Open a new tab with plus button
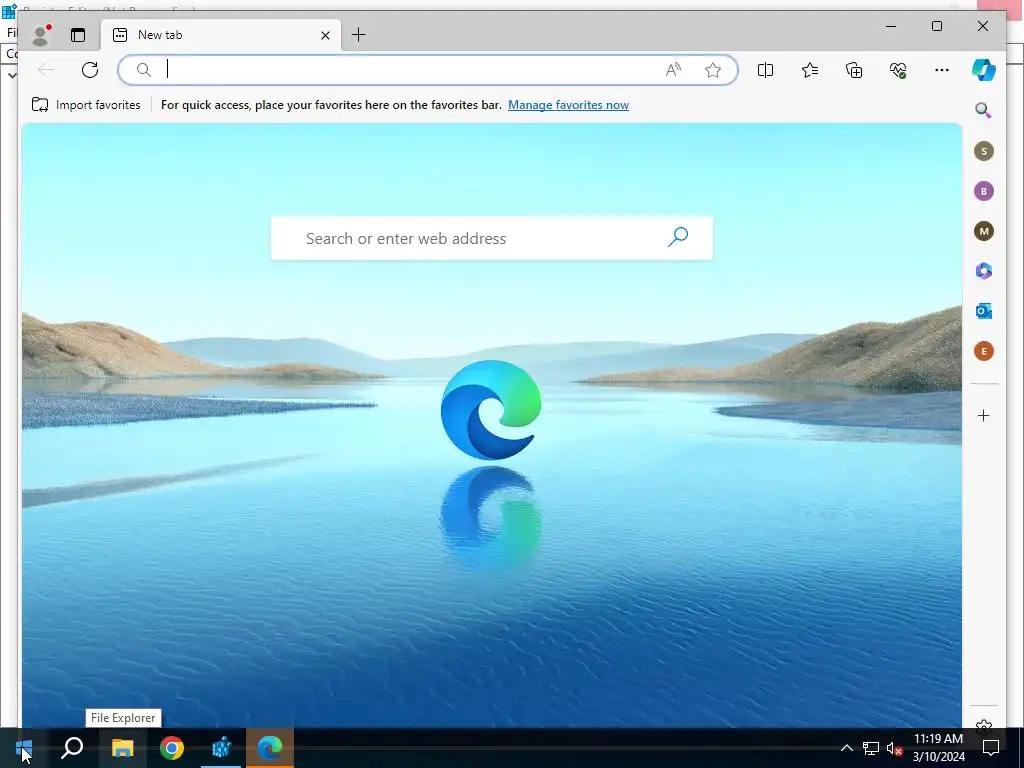Viewport: 1024px width, 768px height. 359,35
